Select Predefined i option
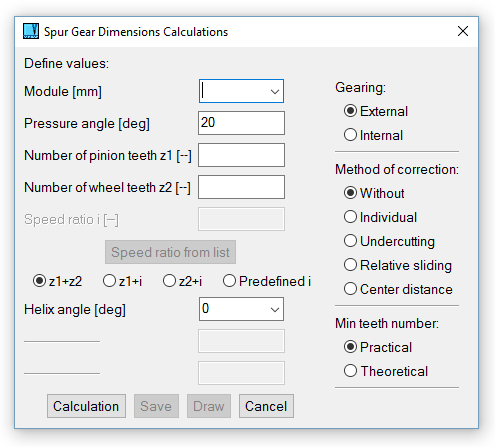Screen dimensions: 495x447 267,281
